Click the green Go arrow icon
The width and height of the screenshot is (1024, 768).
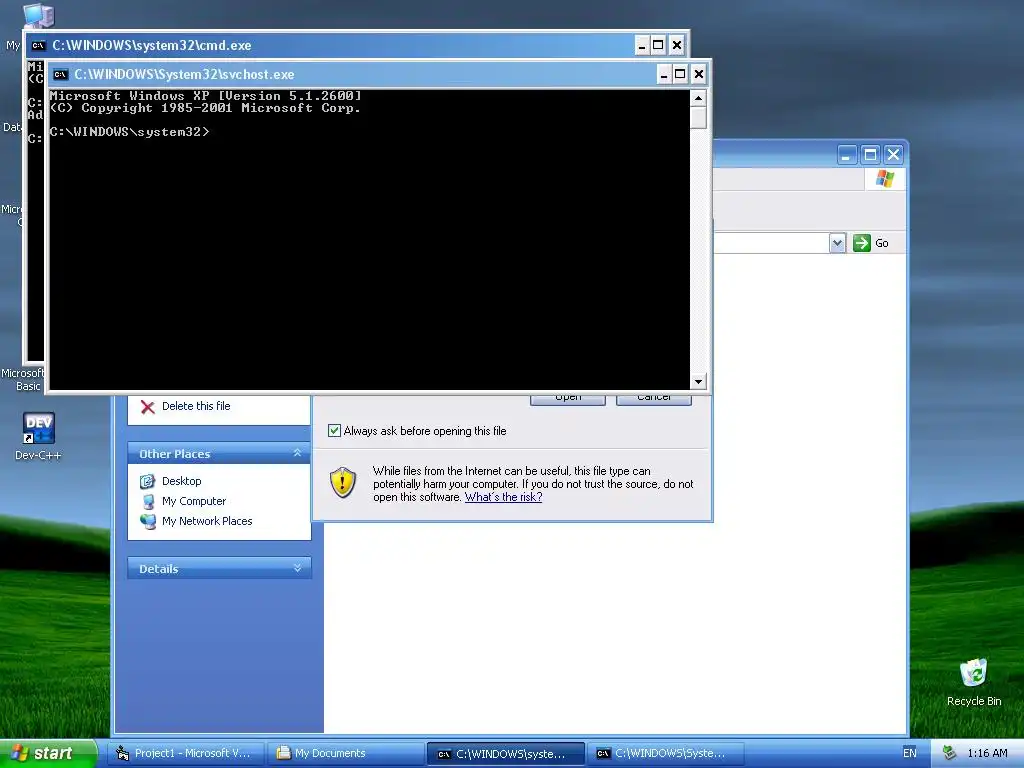coord(861,243)
